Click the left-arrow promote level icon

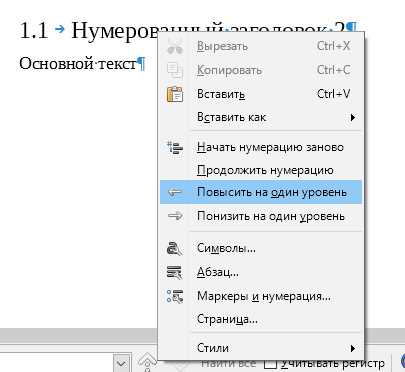[175, 192]
